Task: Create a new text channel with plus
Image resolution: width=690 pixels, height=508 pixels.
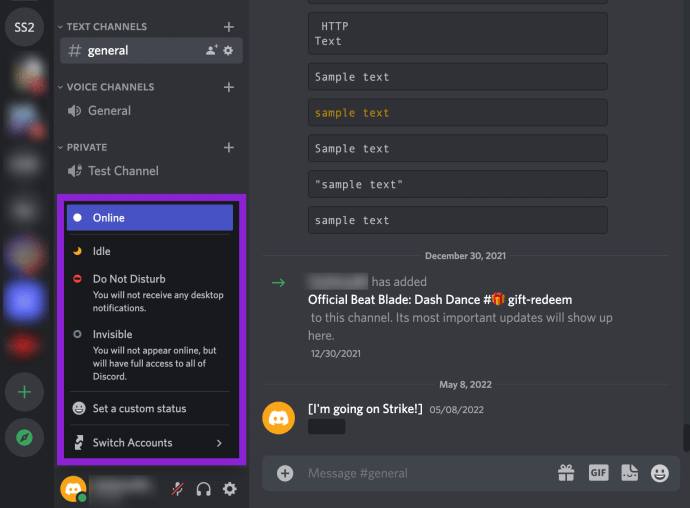Action: click(228, 27)
